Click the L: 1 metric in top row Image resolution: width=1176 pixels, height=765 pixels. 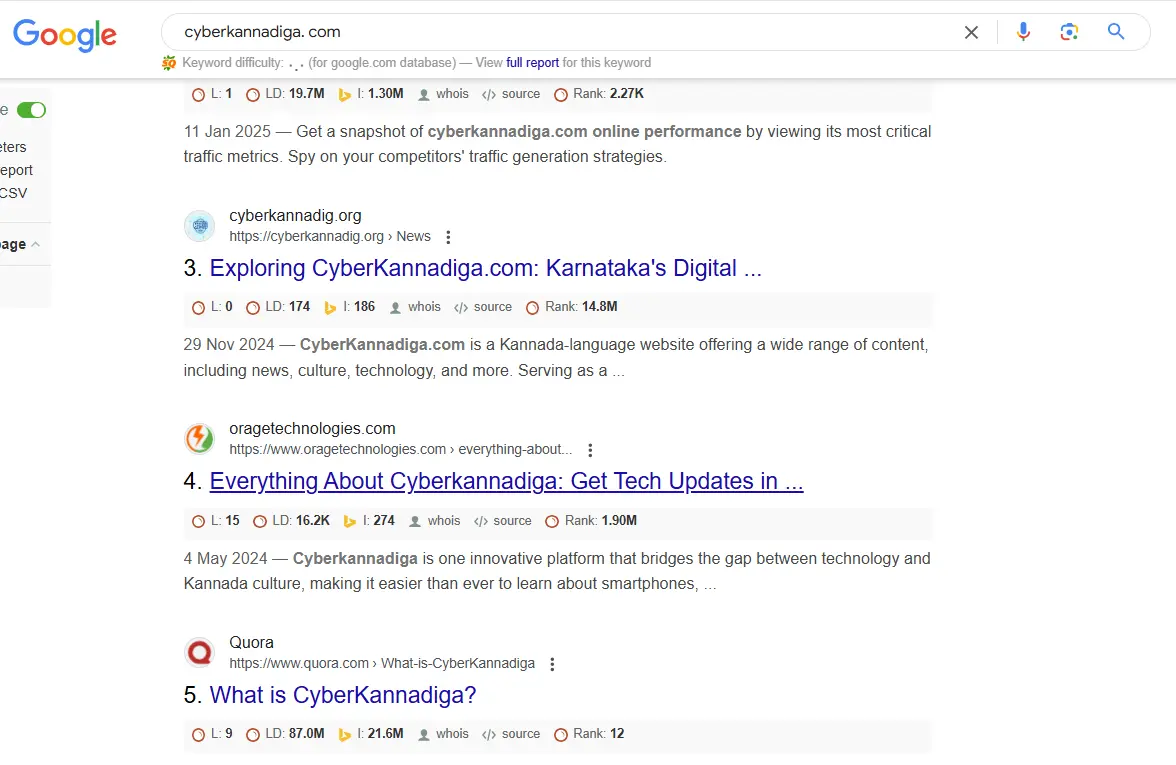coord(212,94)
